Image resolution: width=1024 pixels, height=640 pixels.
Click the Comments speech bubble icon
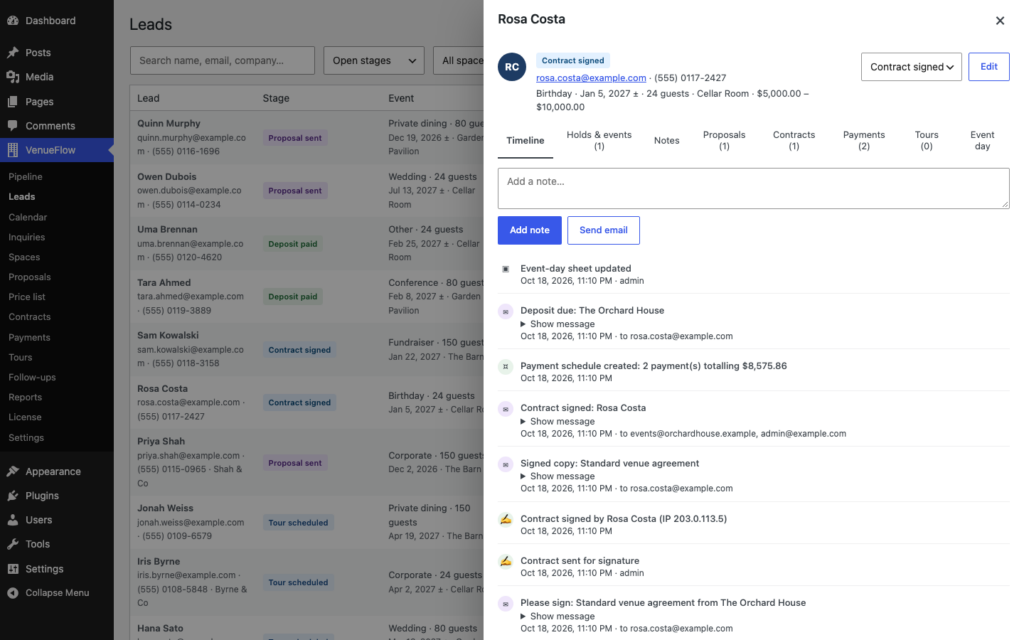point(13,125)
